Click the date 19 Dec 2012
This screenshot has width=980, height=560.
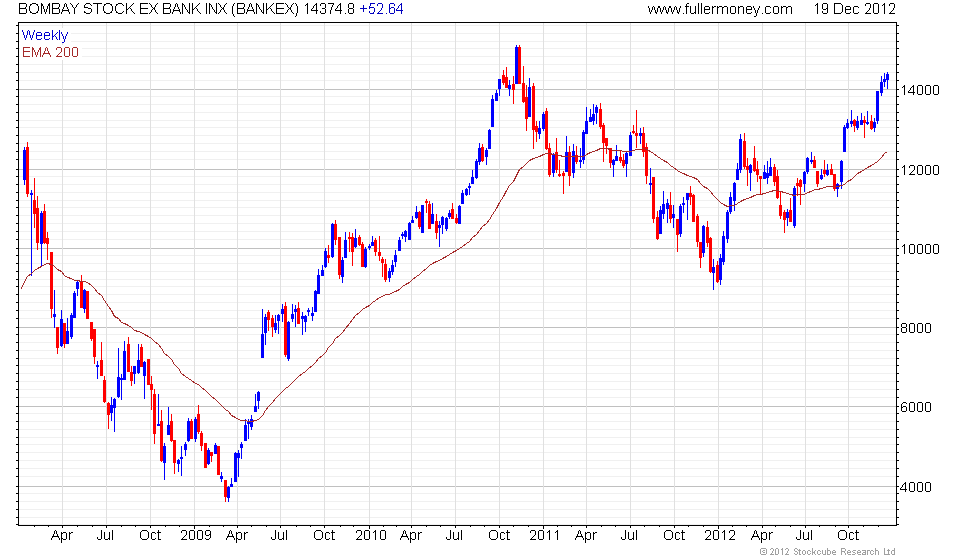(854, 9)
